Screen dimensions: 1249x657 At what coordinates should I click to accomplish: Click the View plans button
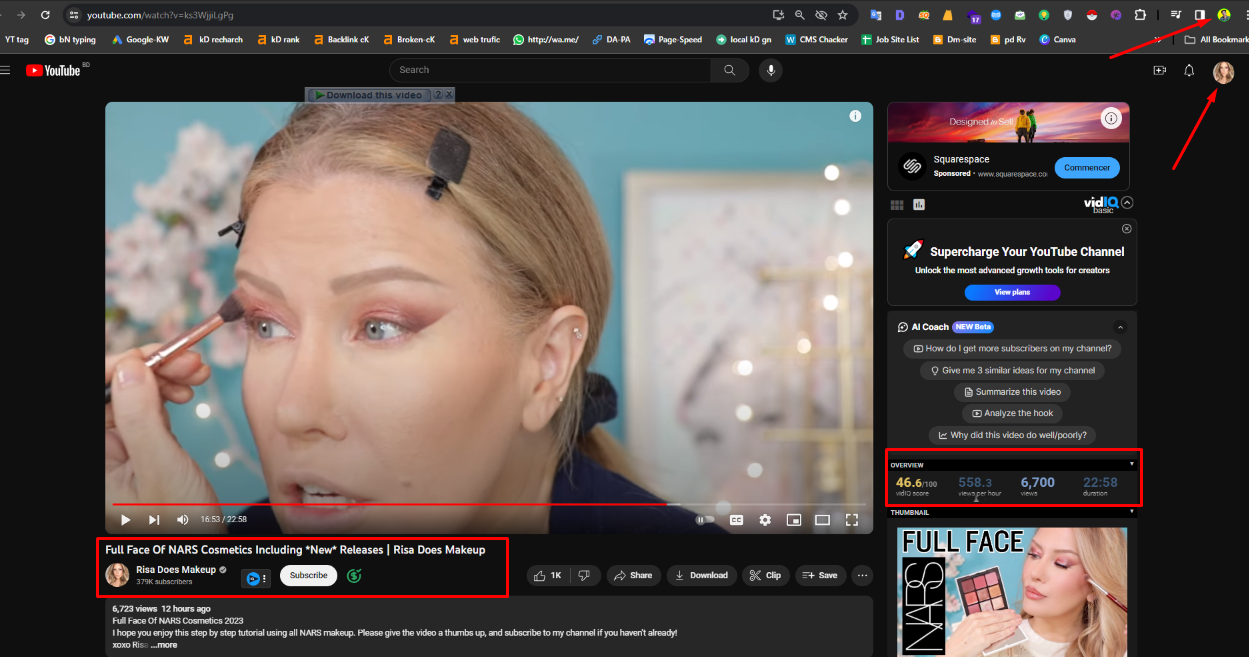(1012, 292)
